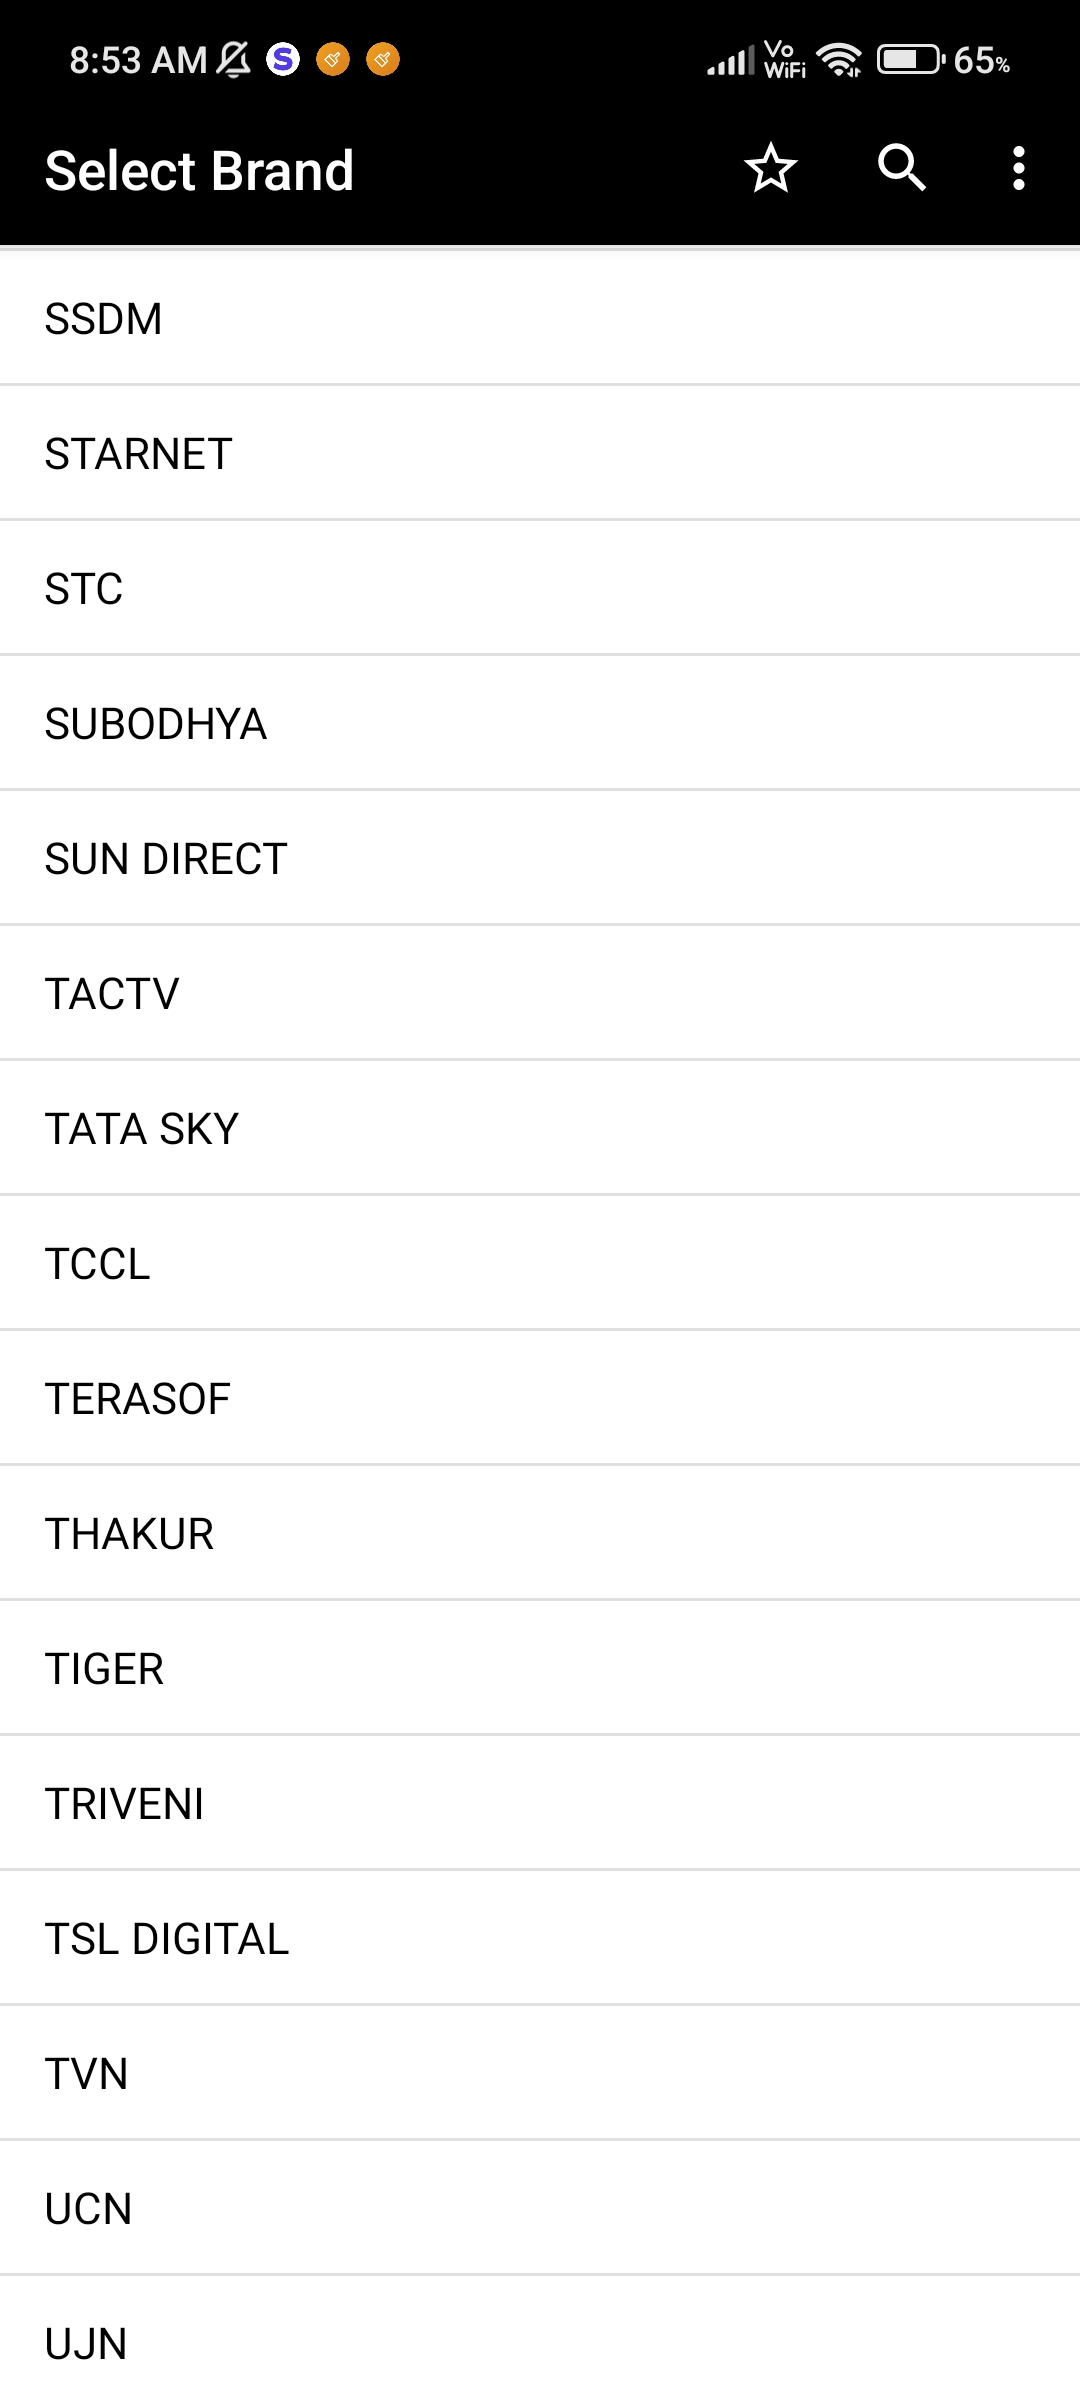Tap the cellular signal bars icon
This screenshot has width=1080, height=2400.
pos(731,60)
